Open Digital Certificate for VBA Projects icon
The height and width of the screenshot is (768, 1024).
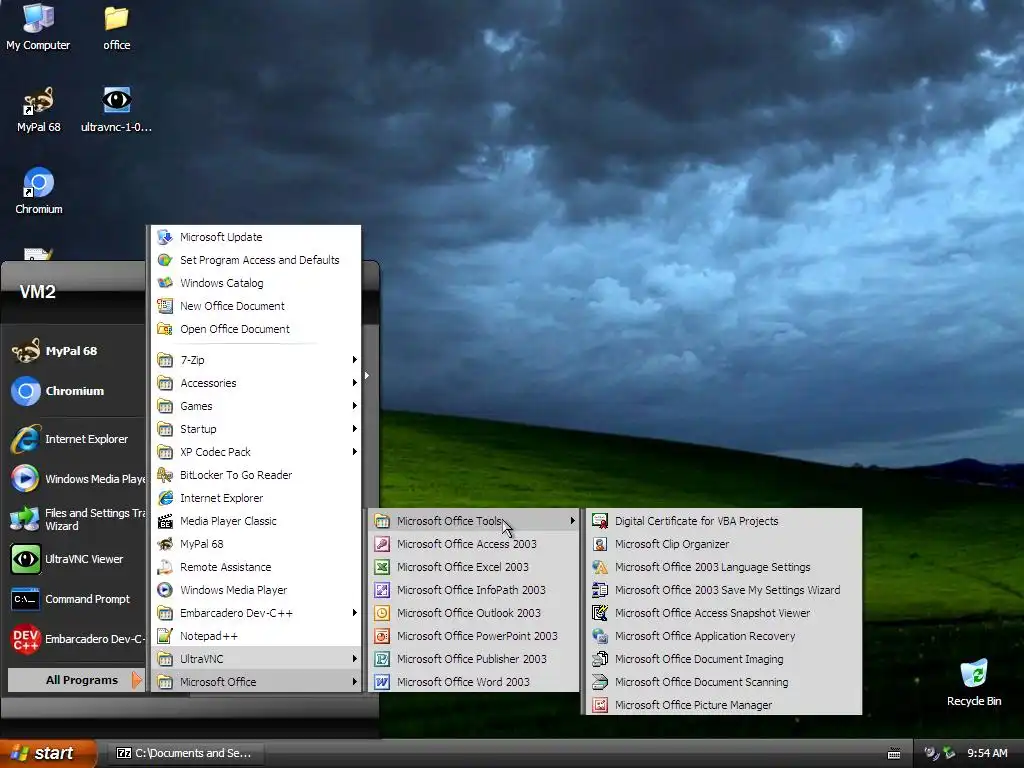(x=600, y=521)
